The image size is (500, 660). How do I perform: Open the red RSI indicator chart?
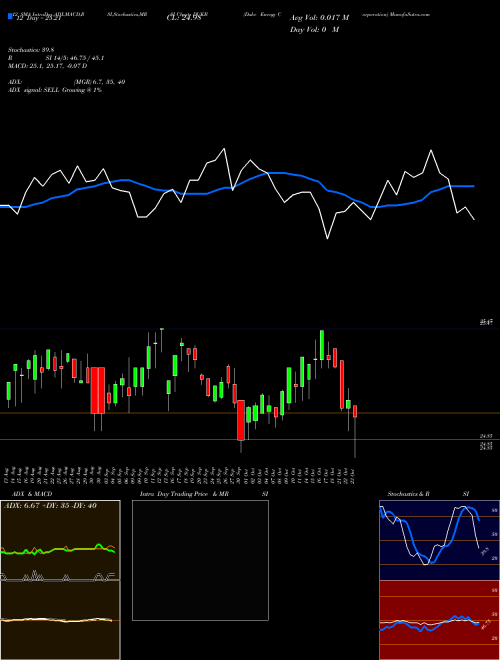pos(439,620)
